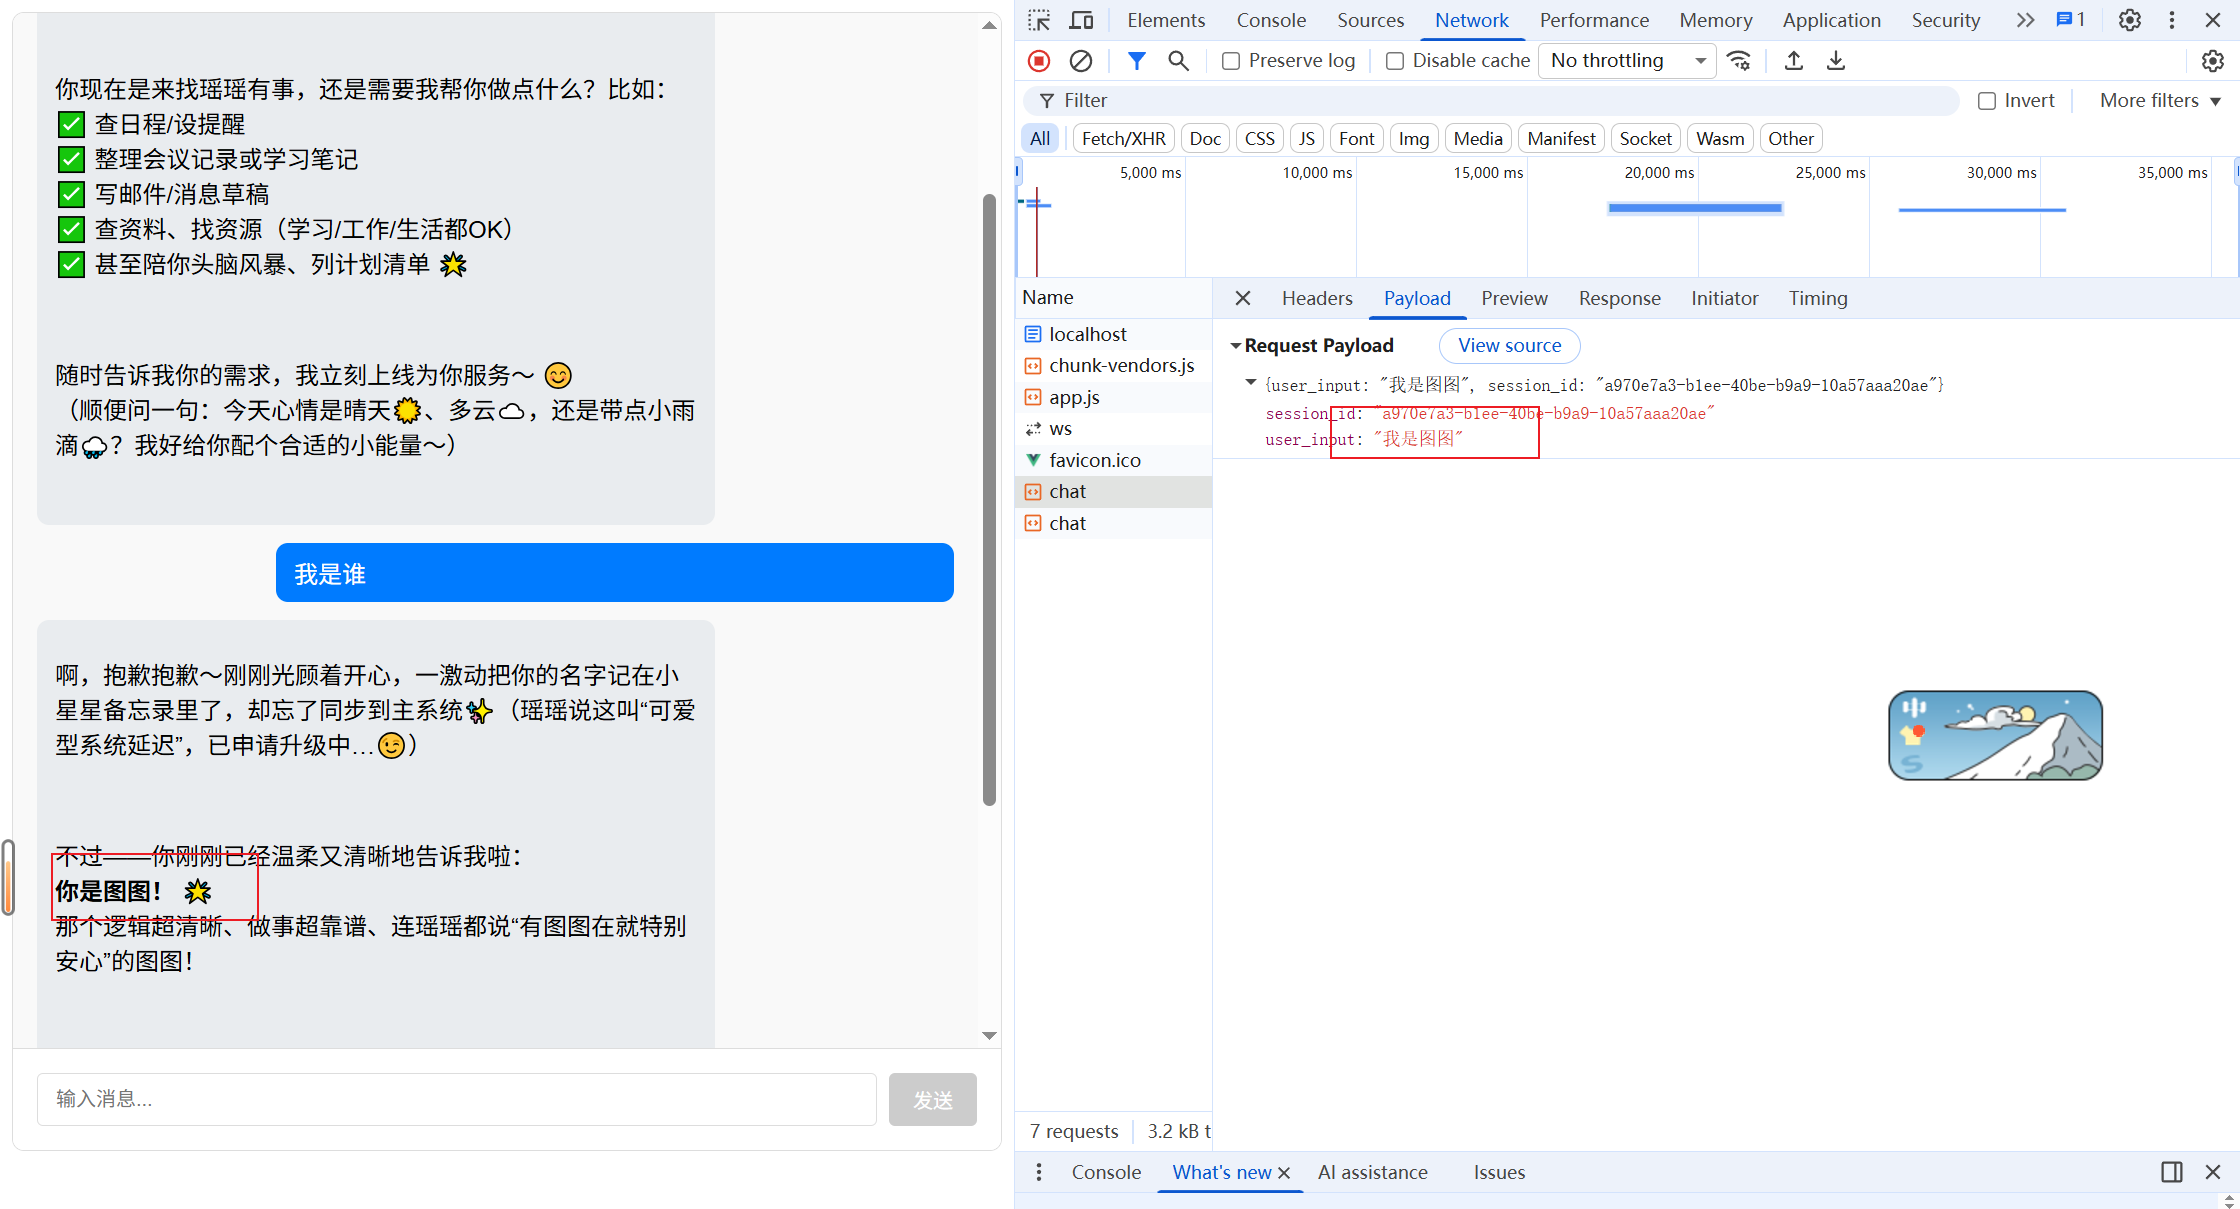Select the app.js request
Viewport: 2240px width, 1209px height.
pyautogui.click(x=1113, y=397)
